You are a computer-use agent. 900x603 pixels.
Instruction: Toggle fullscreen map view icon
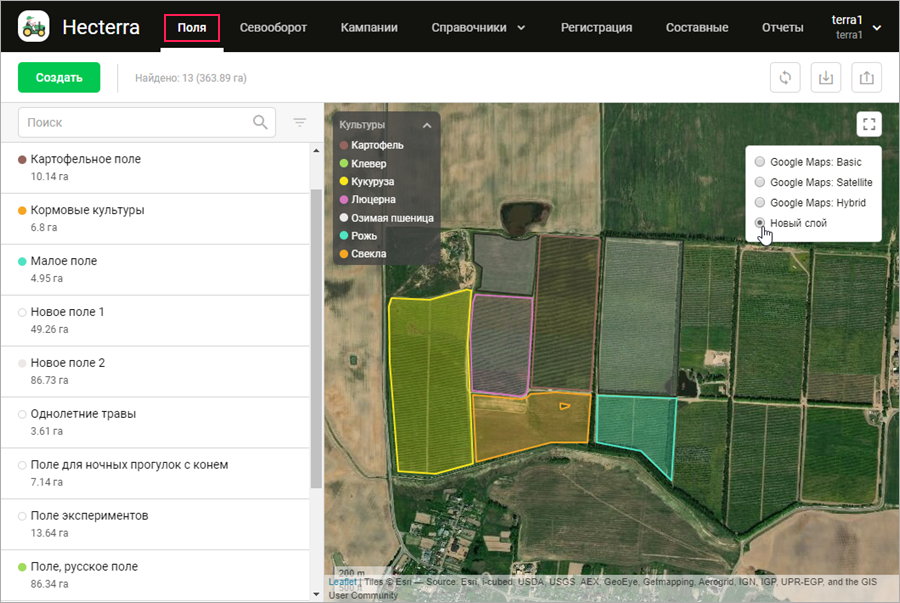coord(869,125)
